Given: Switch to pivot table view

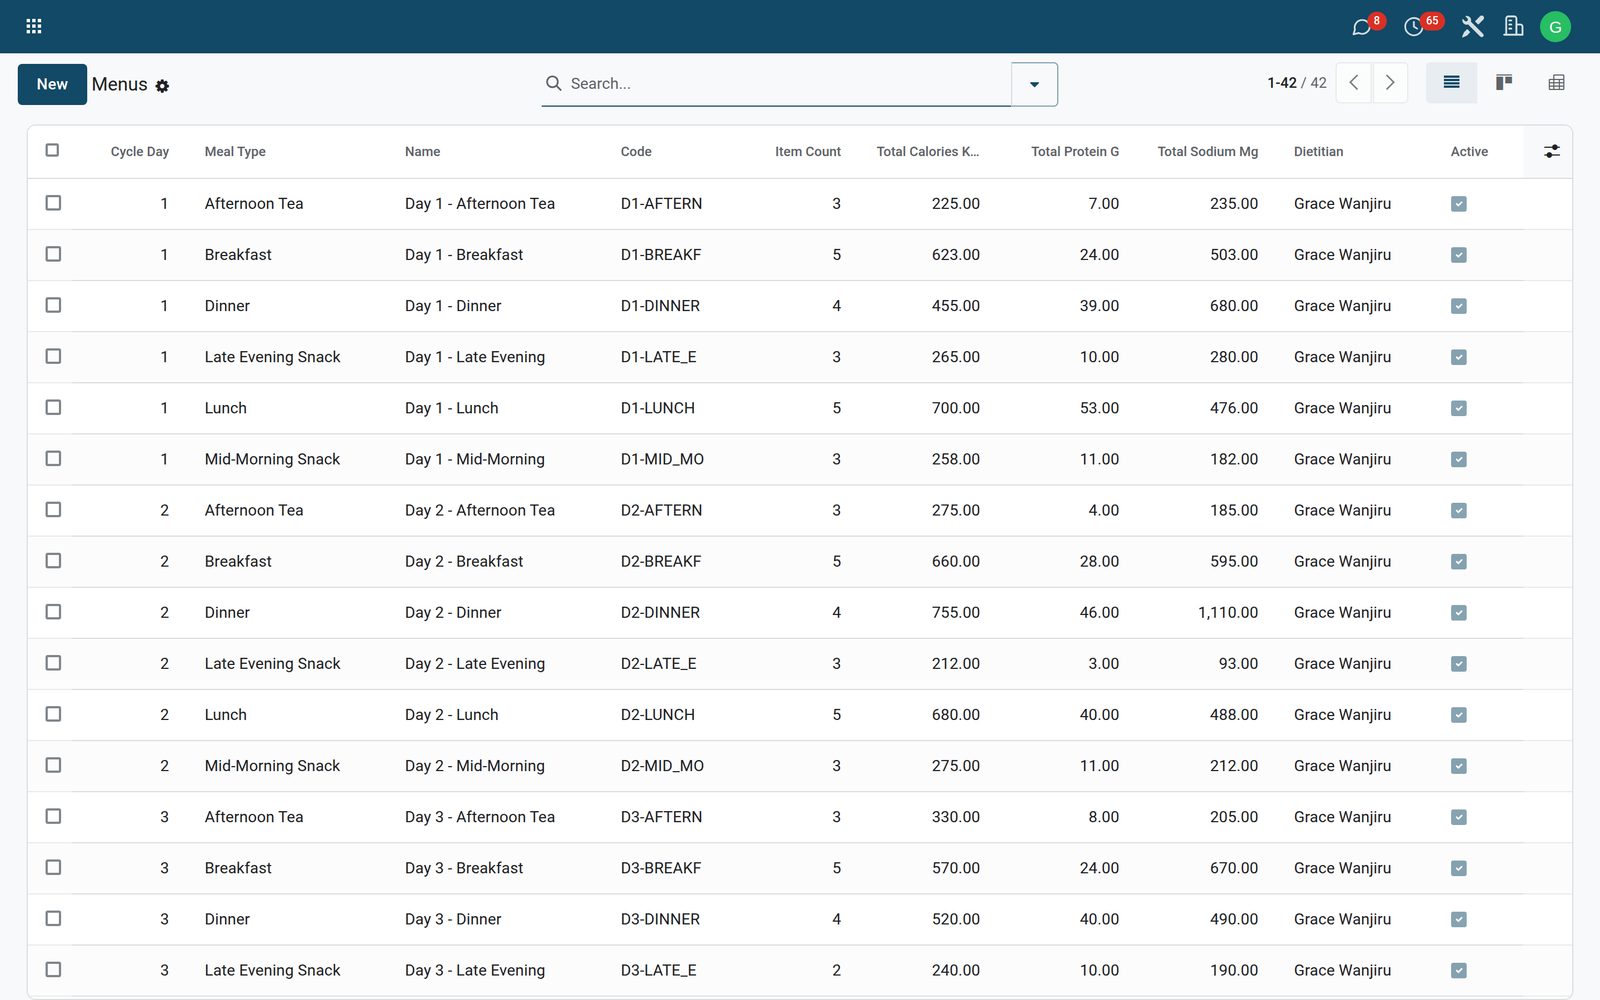Looking at the screenshot, I should click(1556, 83).
